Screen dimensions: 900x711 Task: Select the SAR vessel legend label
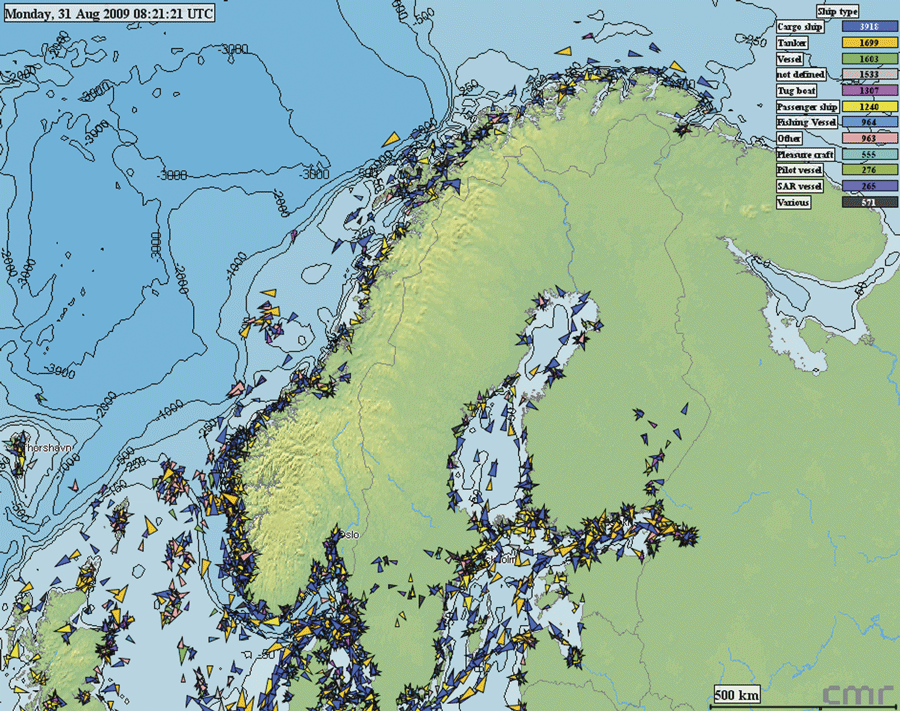[x=798, y=187]
